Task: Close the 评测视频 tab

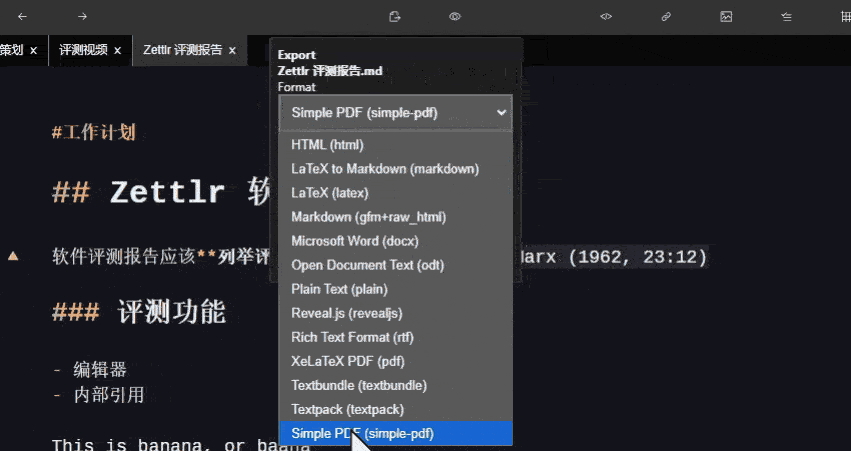Action: 118,50
